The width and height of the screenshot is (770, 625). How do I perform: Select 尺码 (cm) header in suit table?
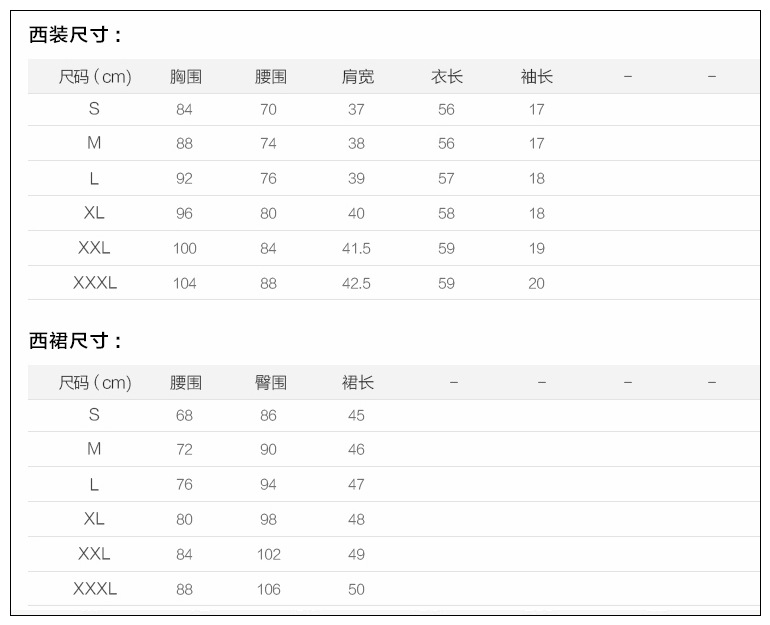point(95,77)
